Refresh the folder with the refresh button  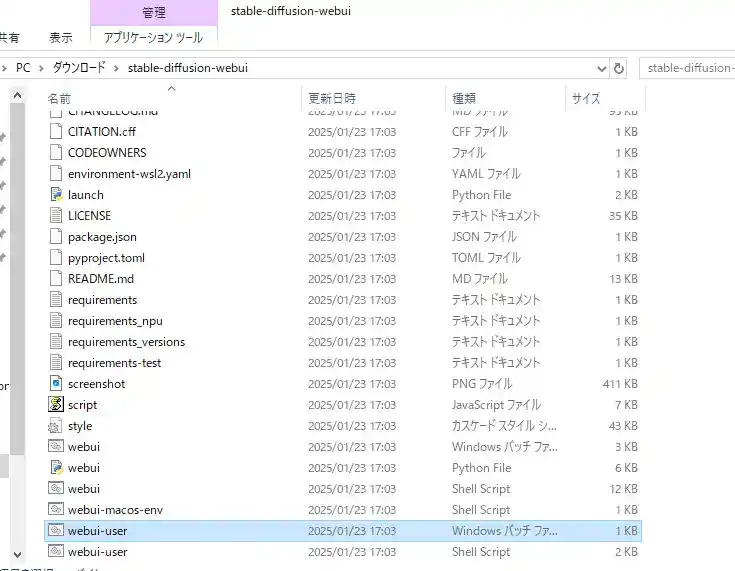619,68
